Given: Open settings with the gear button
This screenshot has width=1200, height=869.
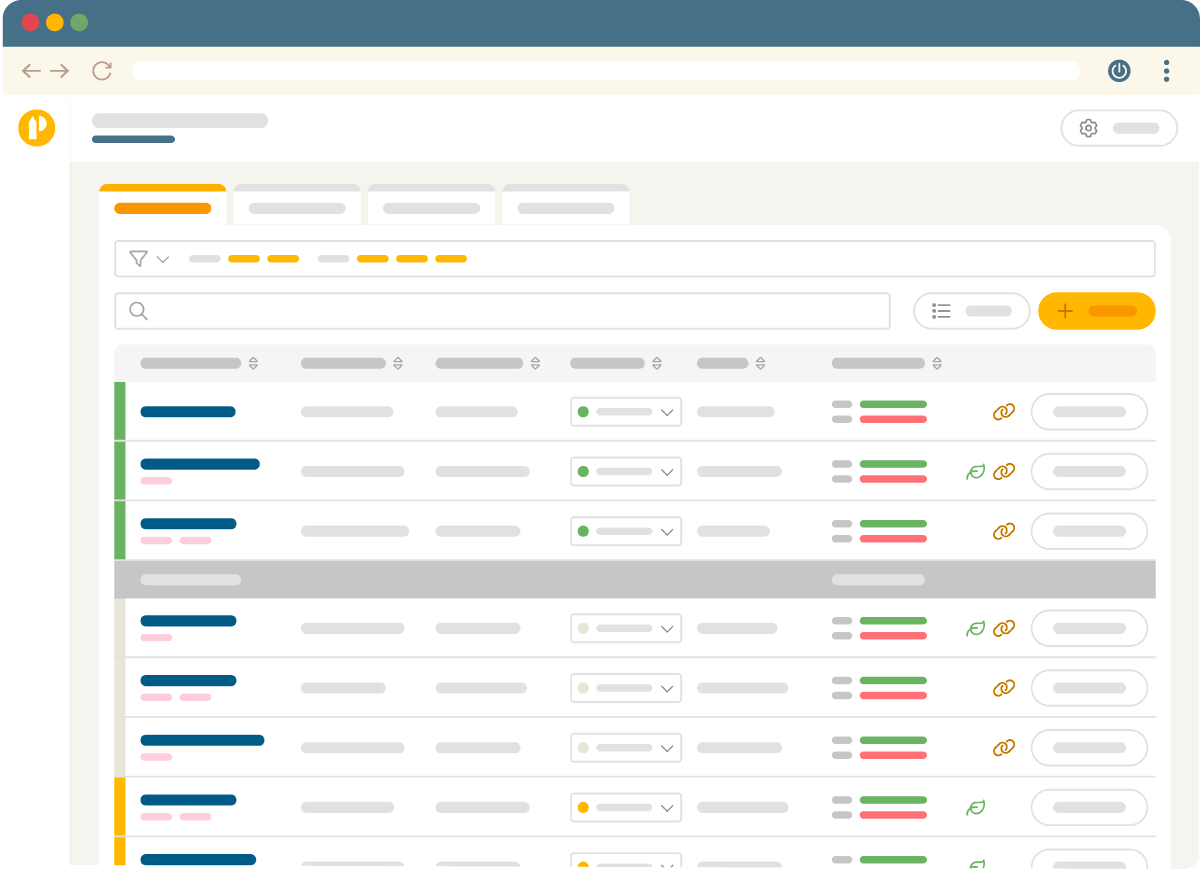Looking at the screenshot, I should pos(1118,128).
